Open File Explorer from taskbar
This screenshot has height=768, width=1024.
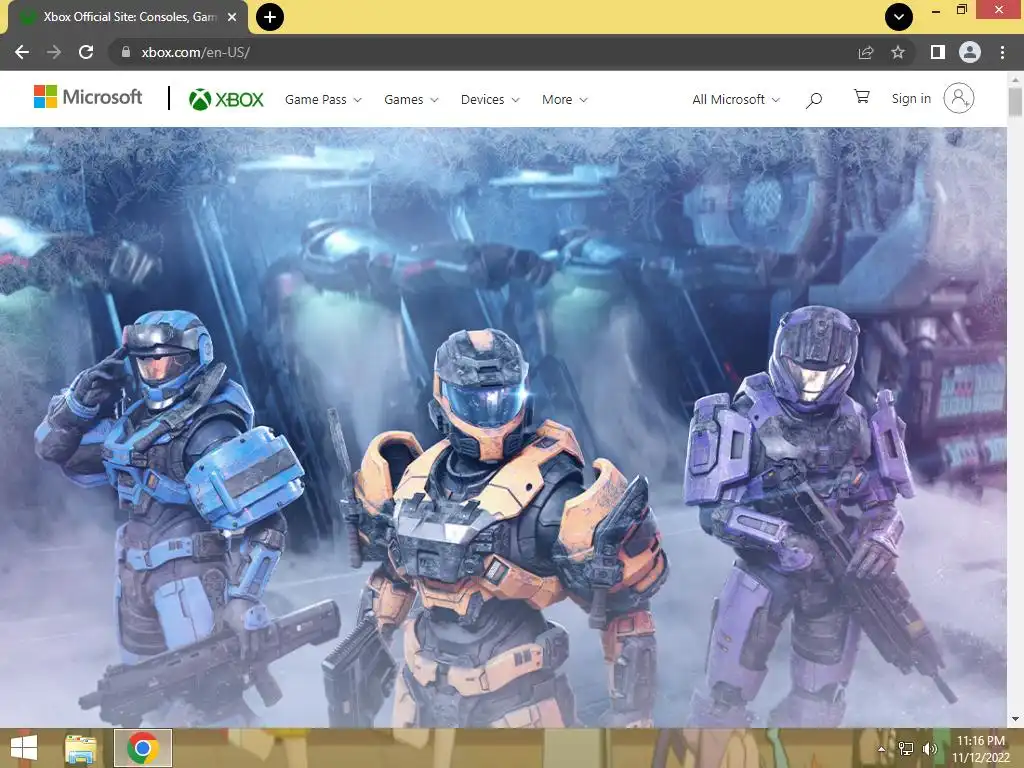pyautogui.click(x=81, y=748)
